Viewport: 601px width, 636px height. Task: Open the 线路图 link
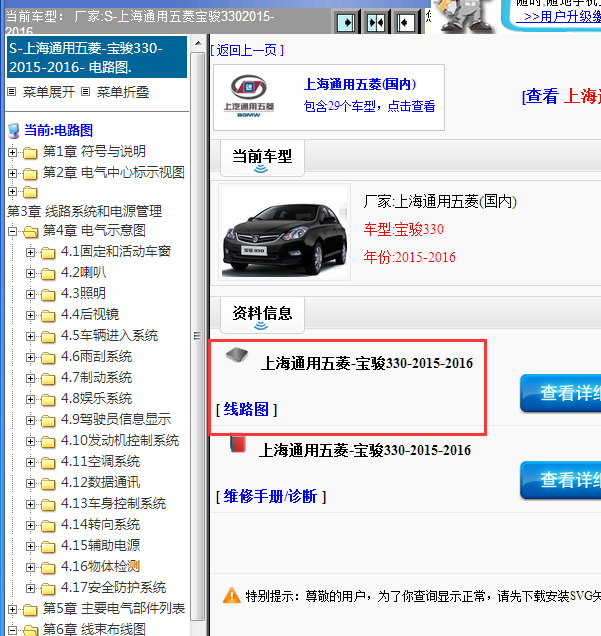(246, 409)
